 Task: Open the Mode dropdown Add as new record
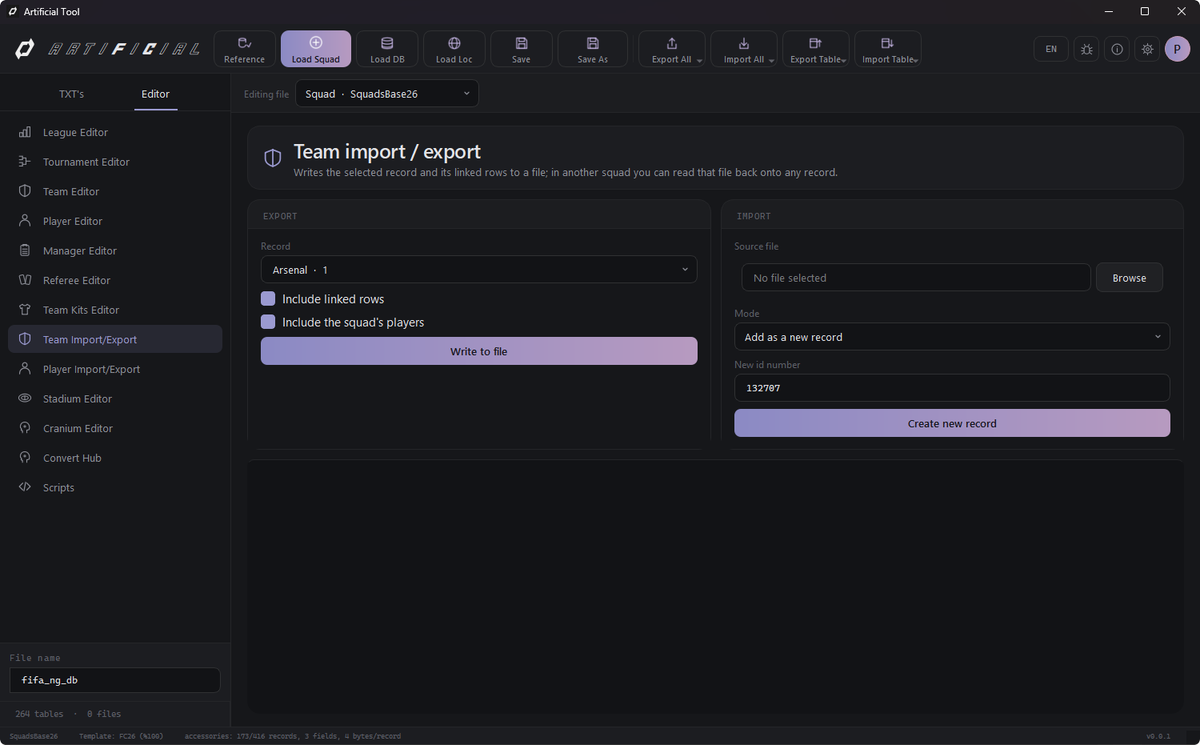coord(952,337)
